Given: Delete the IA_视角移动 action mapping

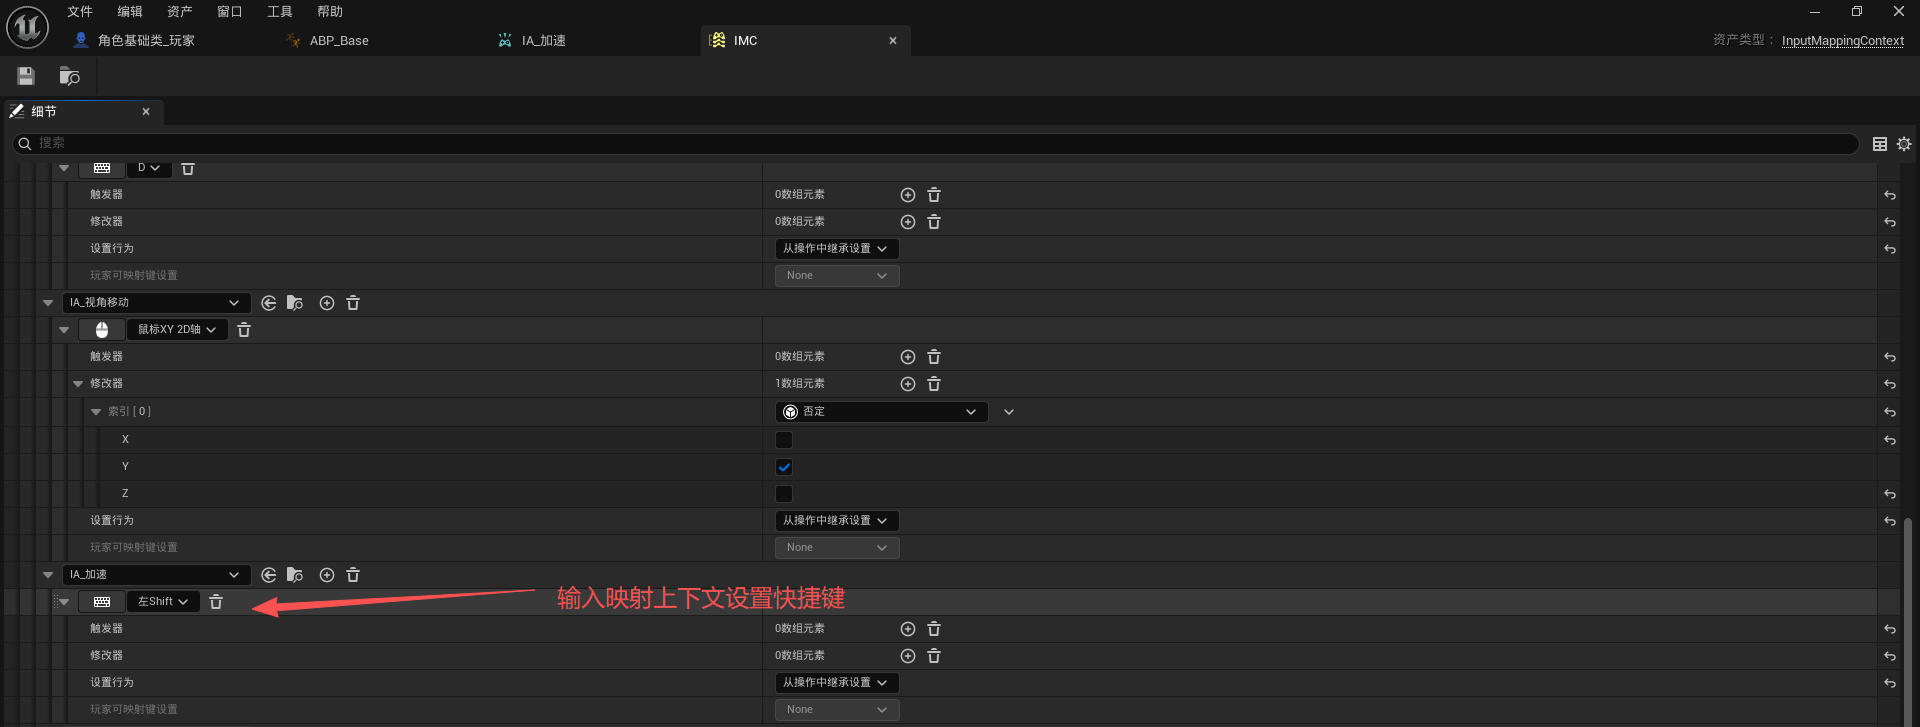Looking at the screenshot, I should click(353, 303).
